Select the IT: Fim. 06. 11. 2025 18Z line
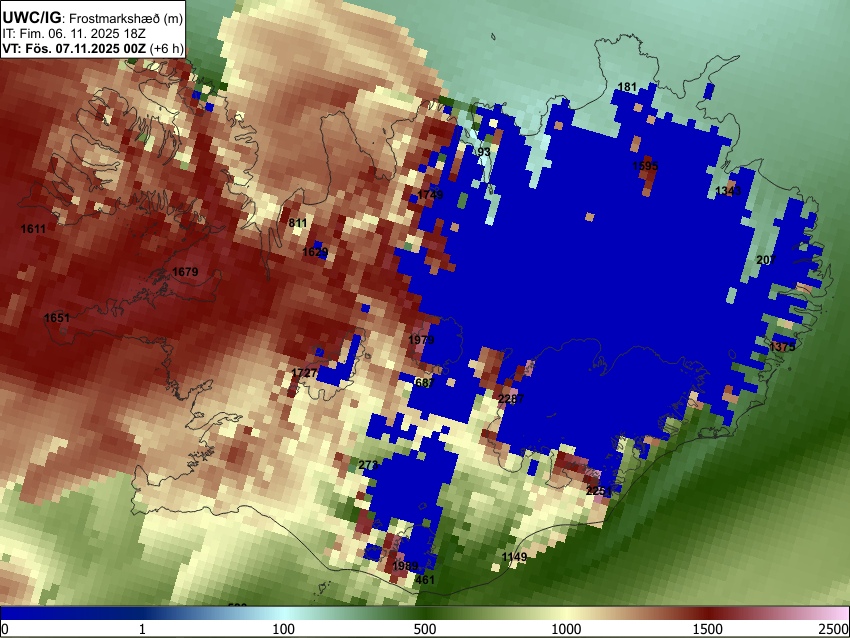Image resolution: width=850 pixels, height=638 pixels. pos(73,34)
